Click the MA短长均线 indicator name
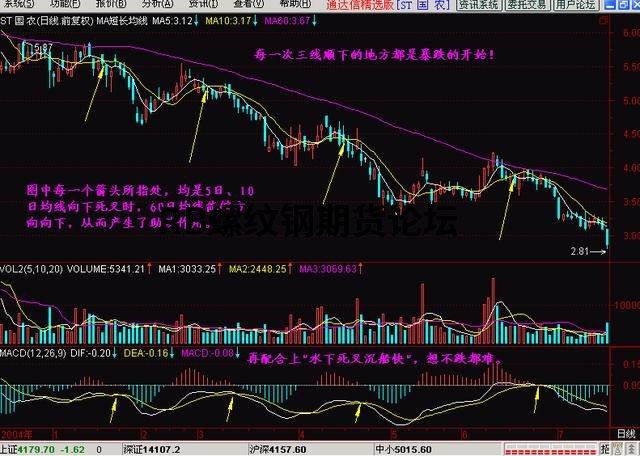 coord(122,20)
